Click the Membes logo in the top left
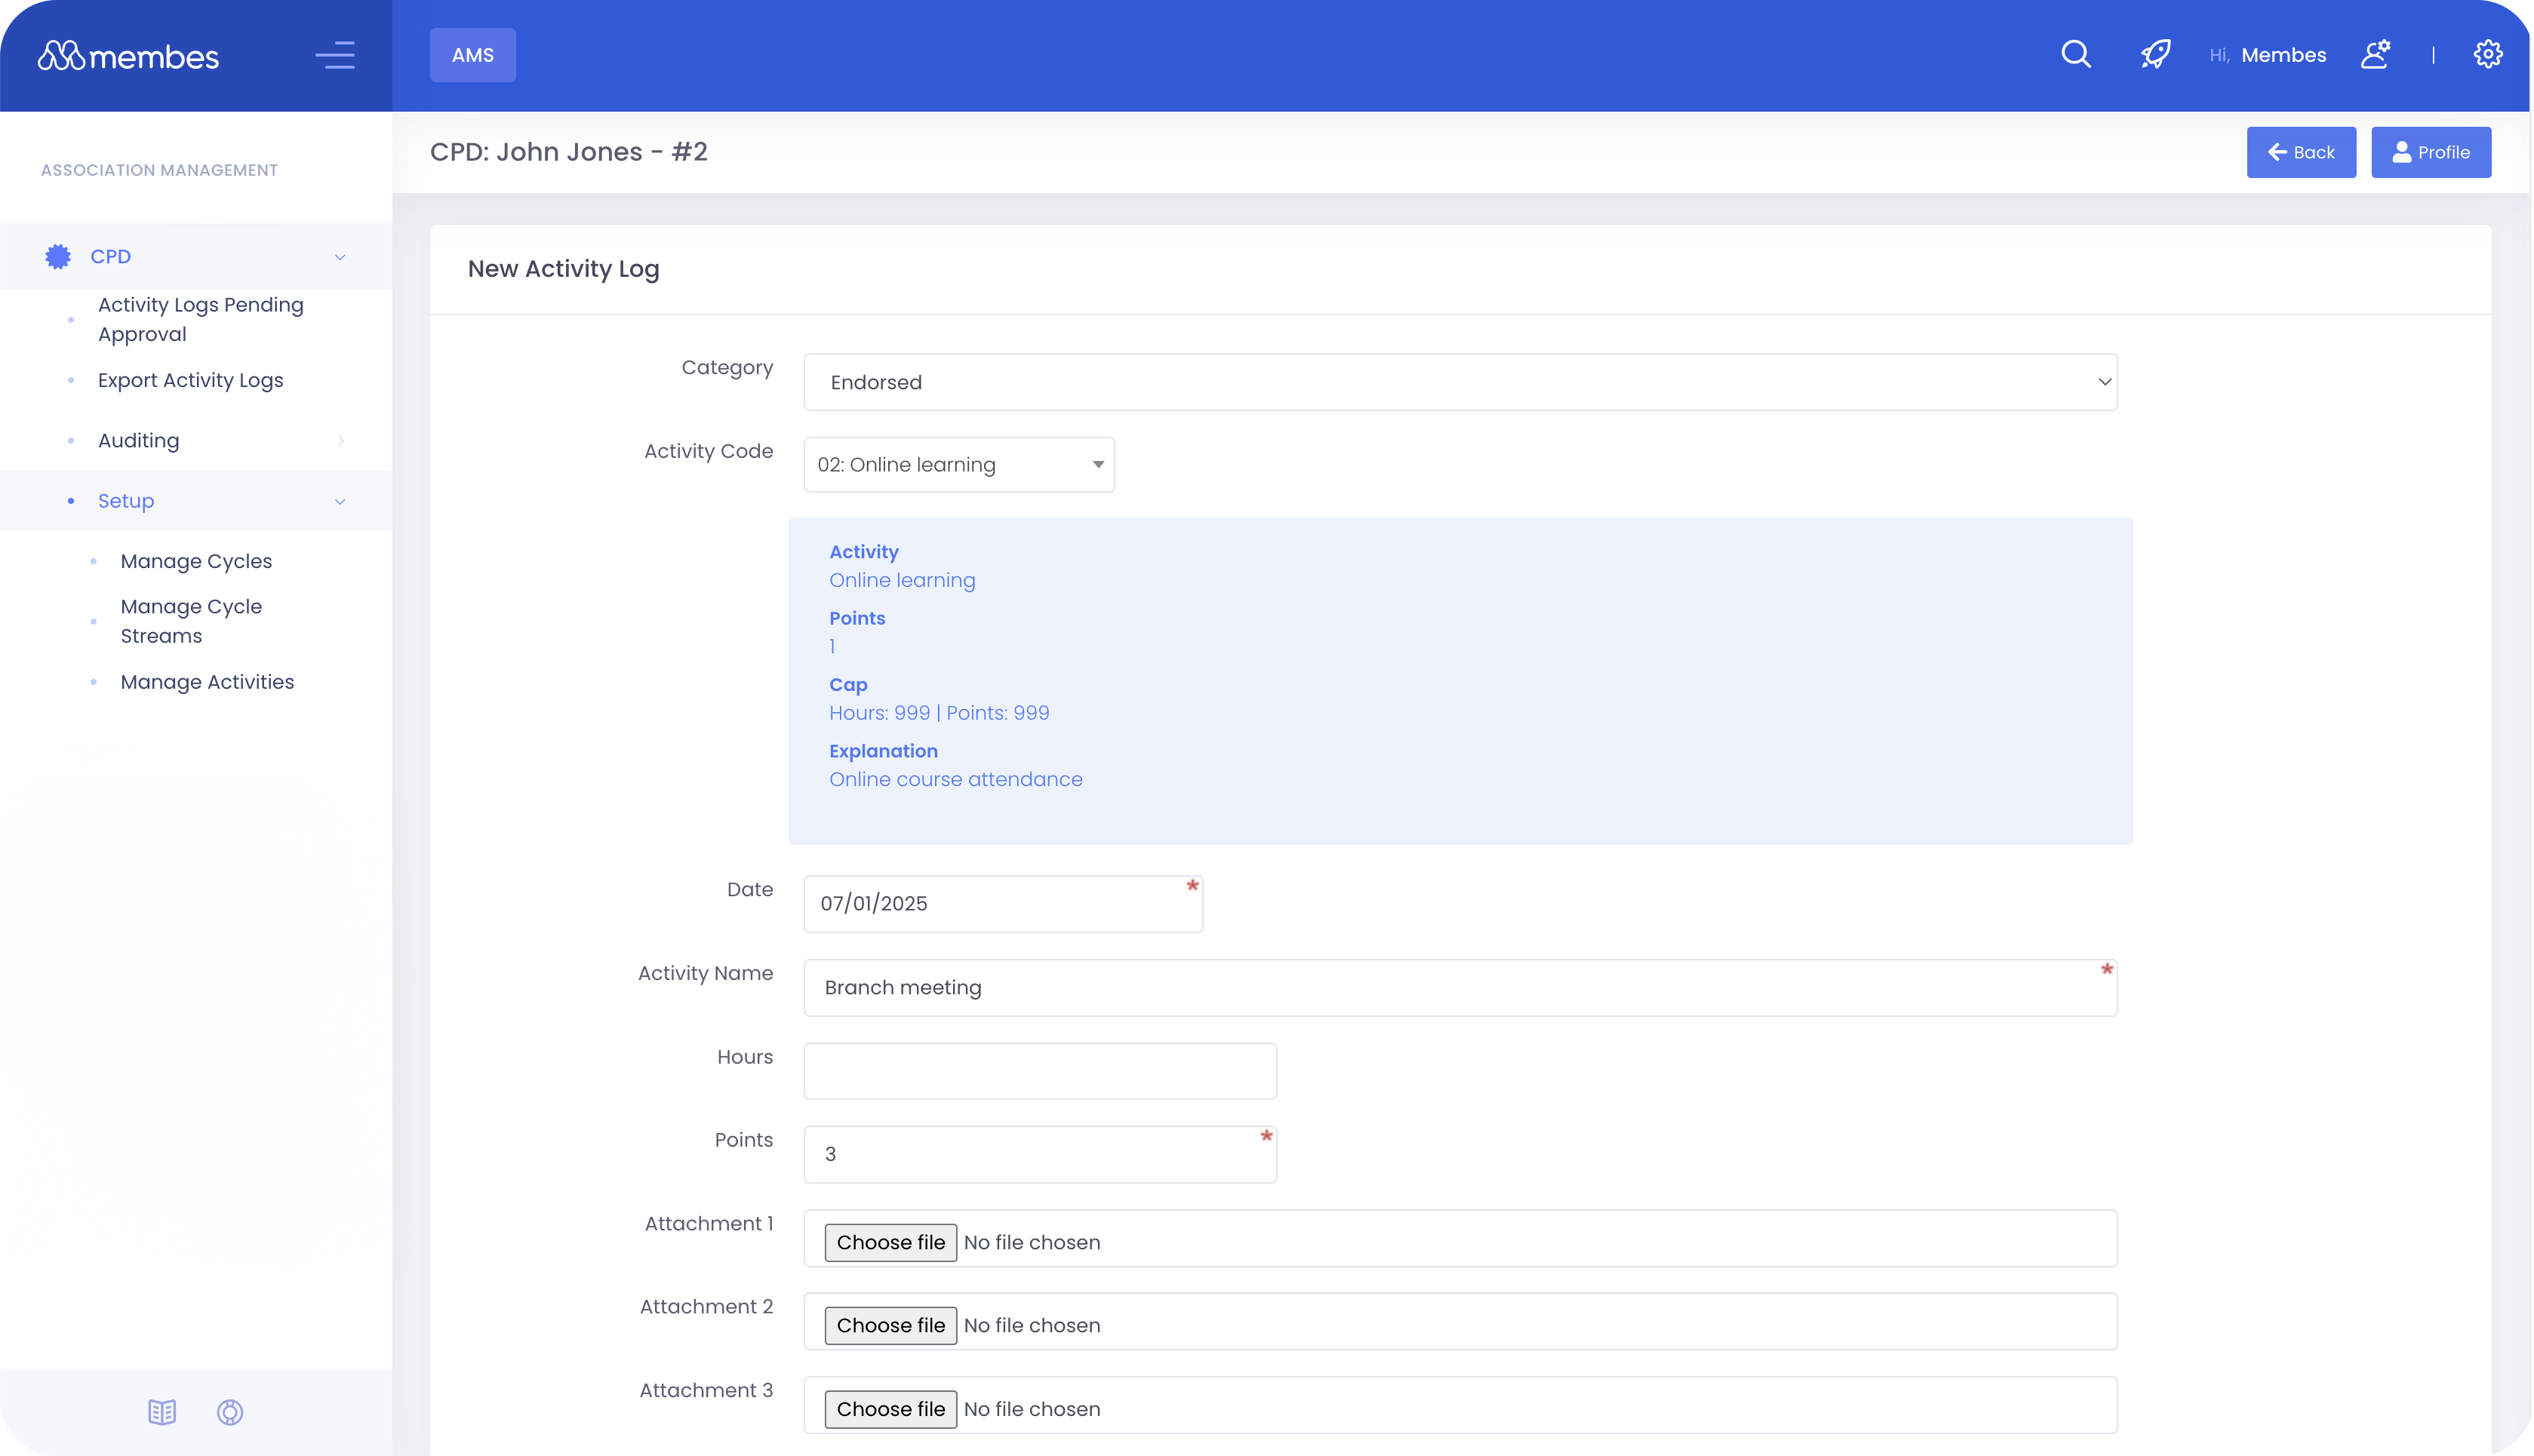This screenshot has height=1456, width=2534. point(128,55)
